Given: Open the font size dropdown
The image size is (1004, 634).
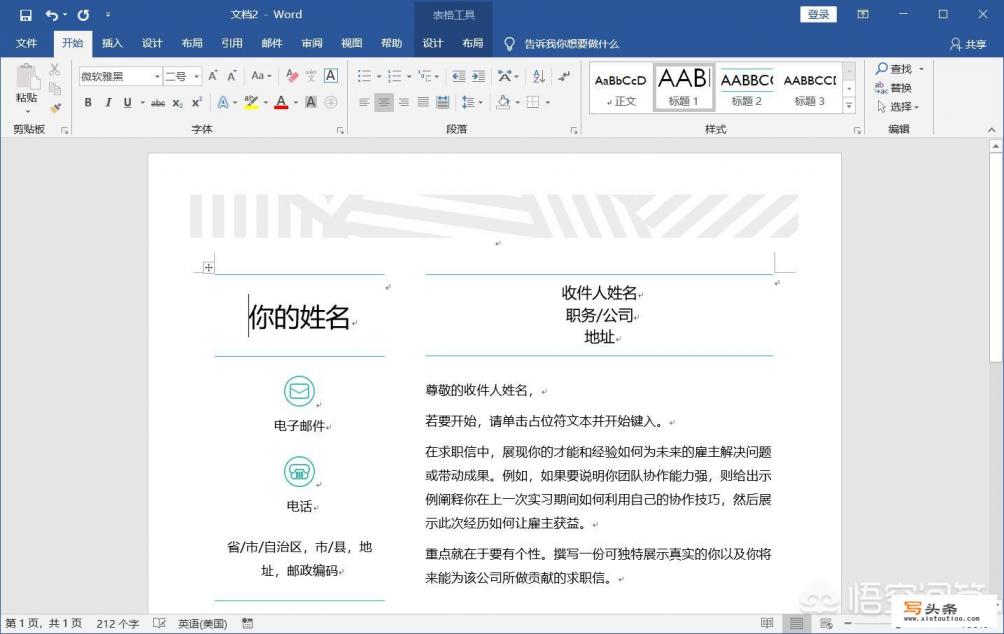Looking at the screenshot, I should coord(197,77).
